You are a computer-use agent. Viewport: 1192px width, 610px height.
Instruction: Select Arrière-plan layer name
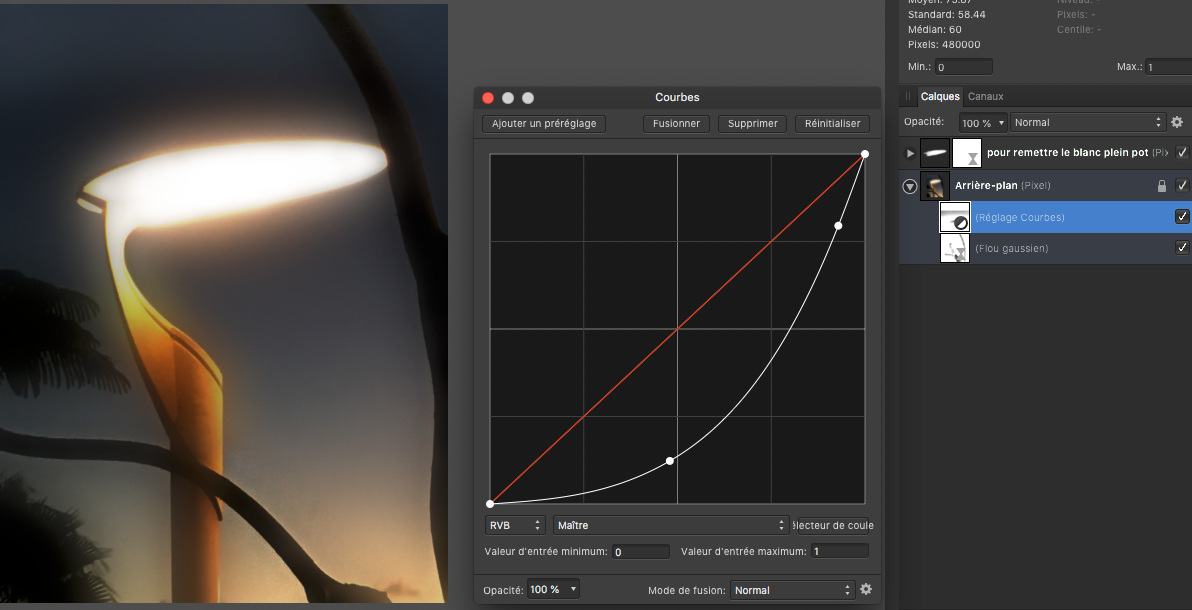(x=986, y=186)
